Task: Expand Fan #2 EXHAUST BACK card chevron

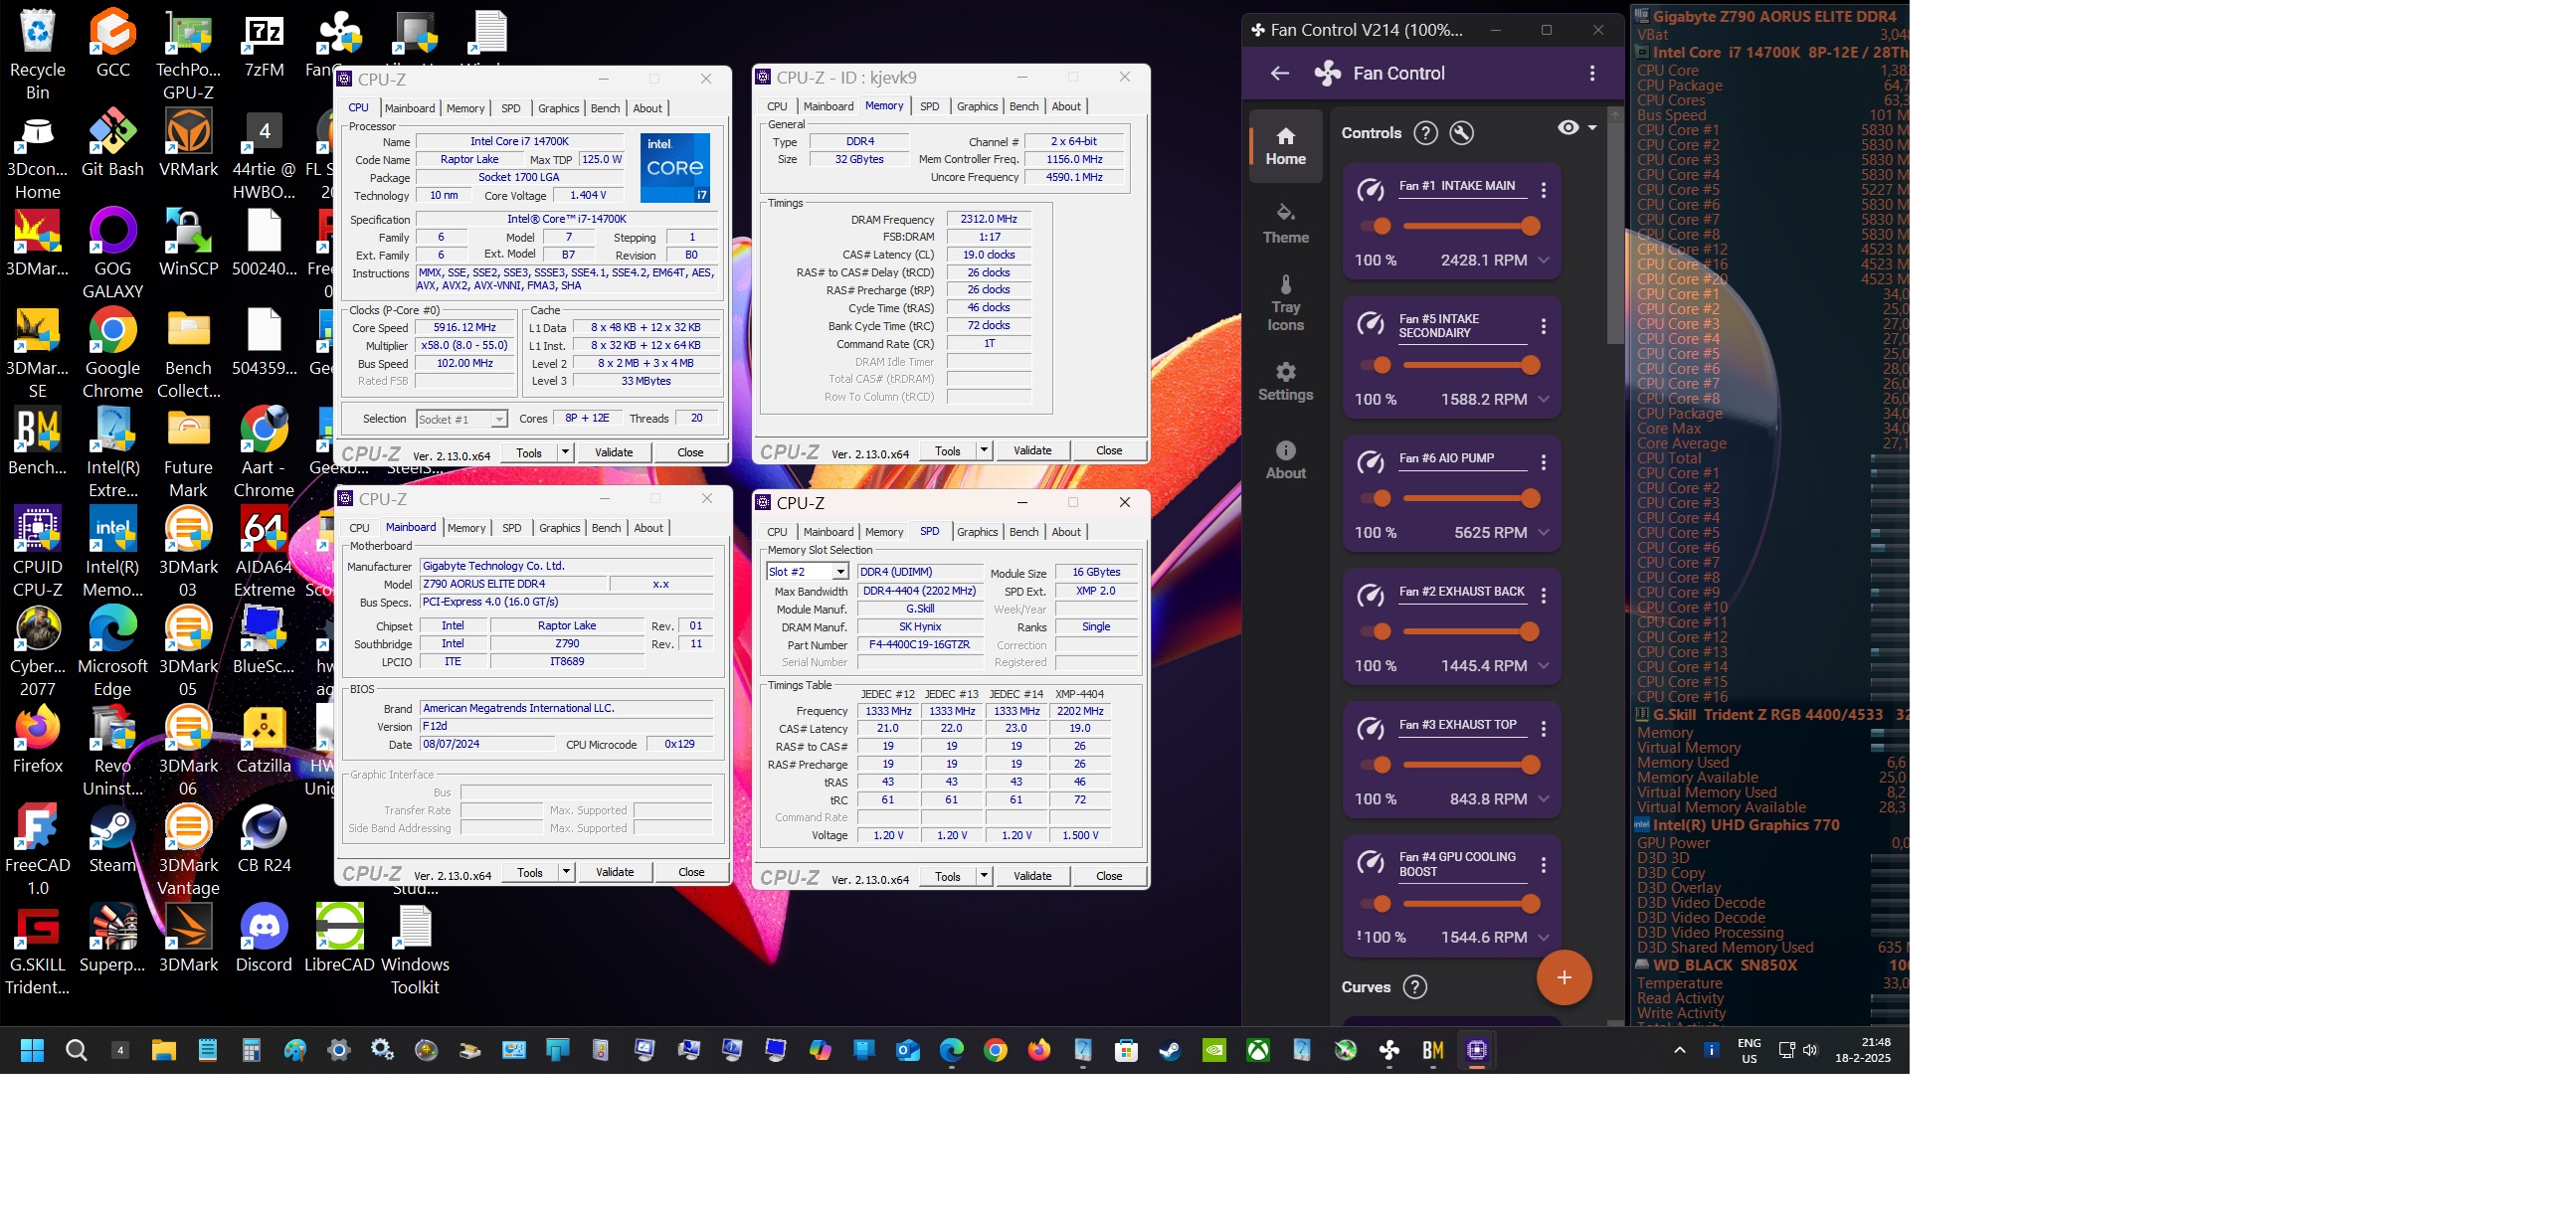Action: pyautogui.click(x=1543, y=665)
